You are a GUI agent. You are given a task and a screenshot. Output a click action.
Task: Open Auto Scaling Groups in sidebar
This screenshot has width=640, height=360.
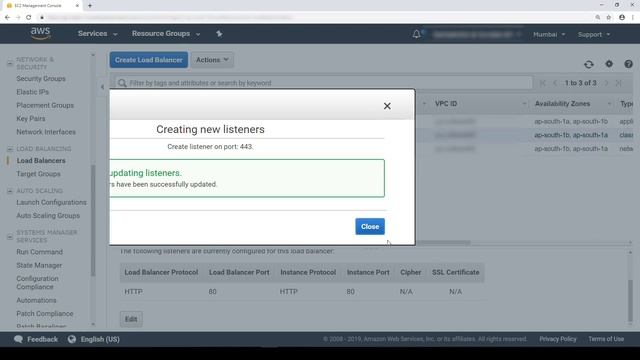tap(48, 216)
